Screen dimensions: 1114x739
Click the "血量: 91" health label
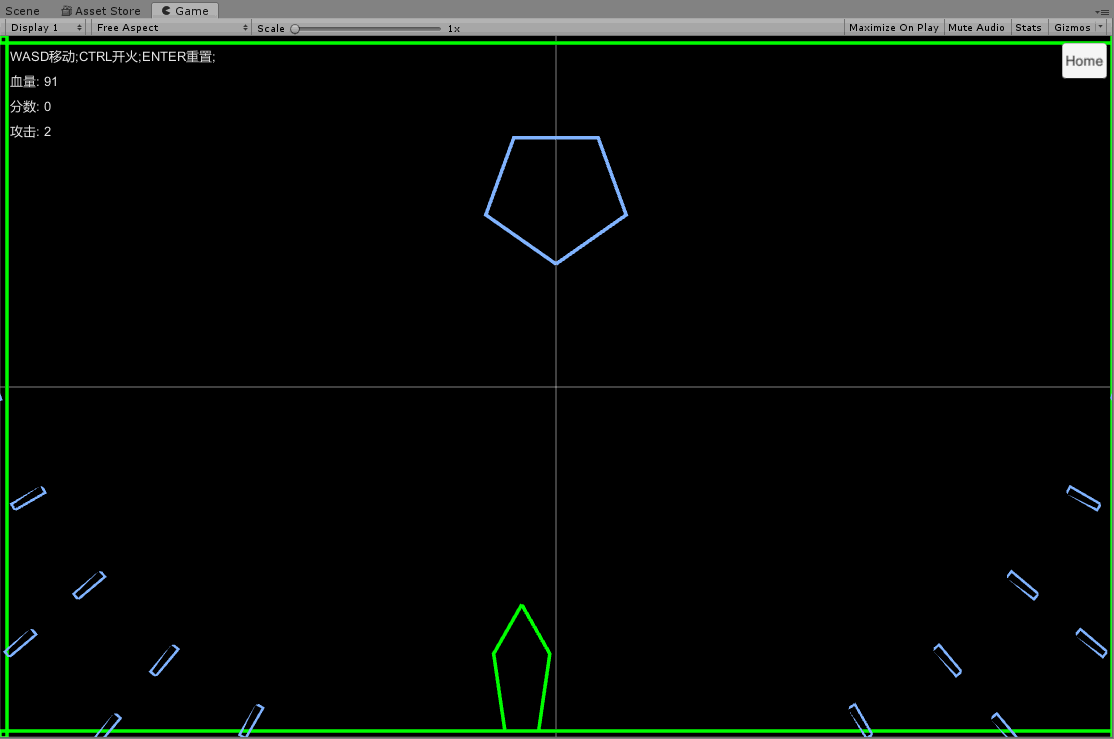point(33,82)
